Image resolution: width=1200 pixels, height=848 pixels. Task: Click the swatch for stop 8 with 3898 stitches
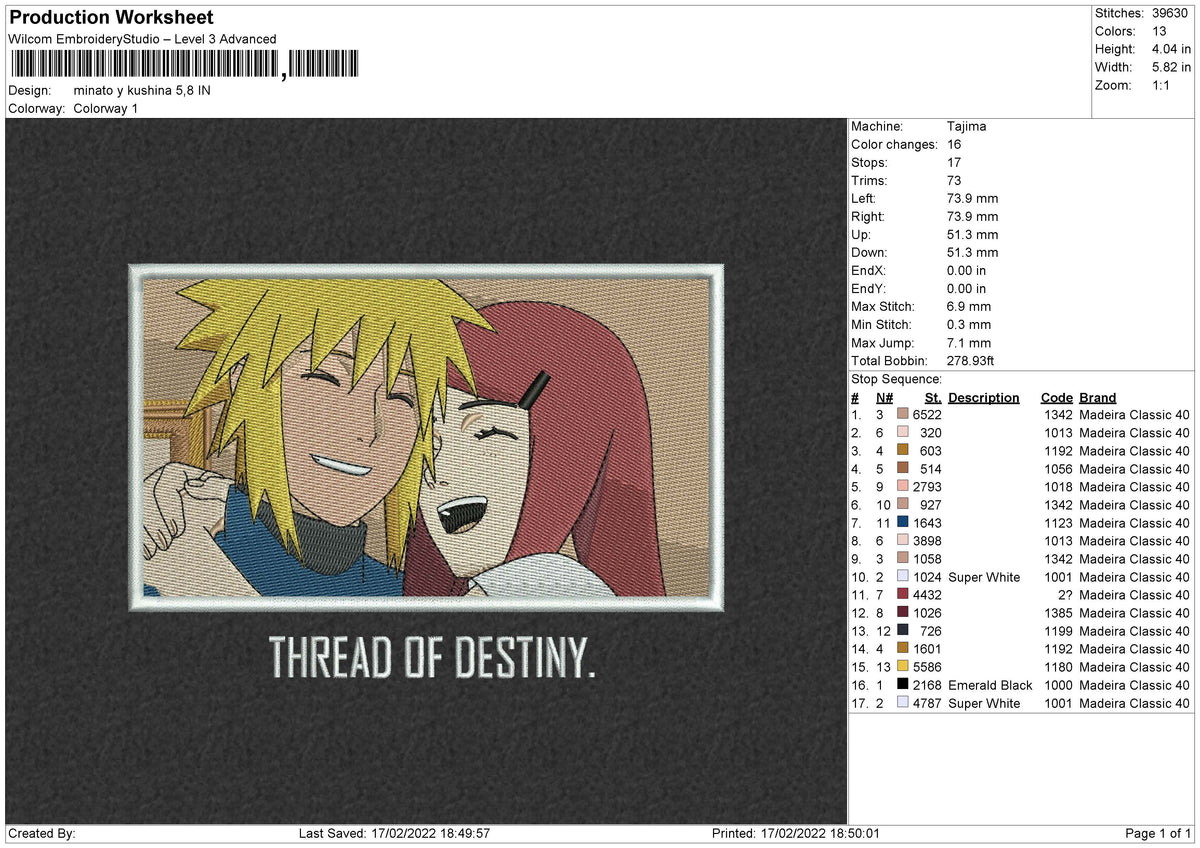point(903,540)
